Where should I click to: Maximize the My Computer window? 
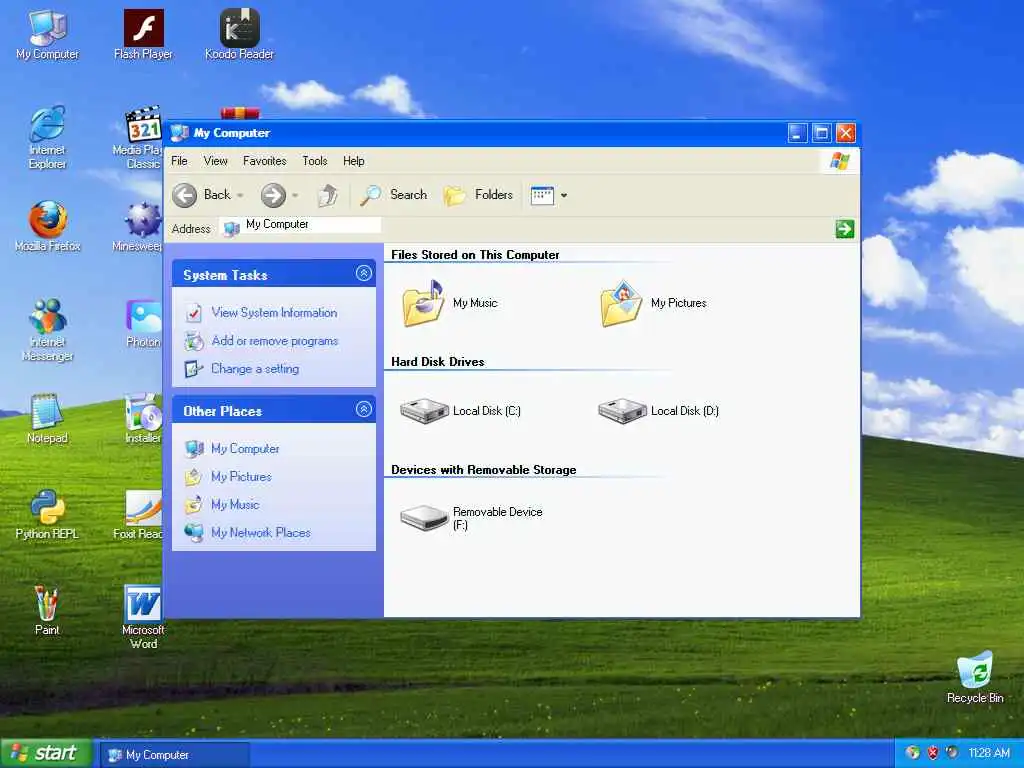coord(822,133)
